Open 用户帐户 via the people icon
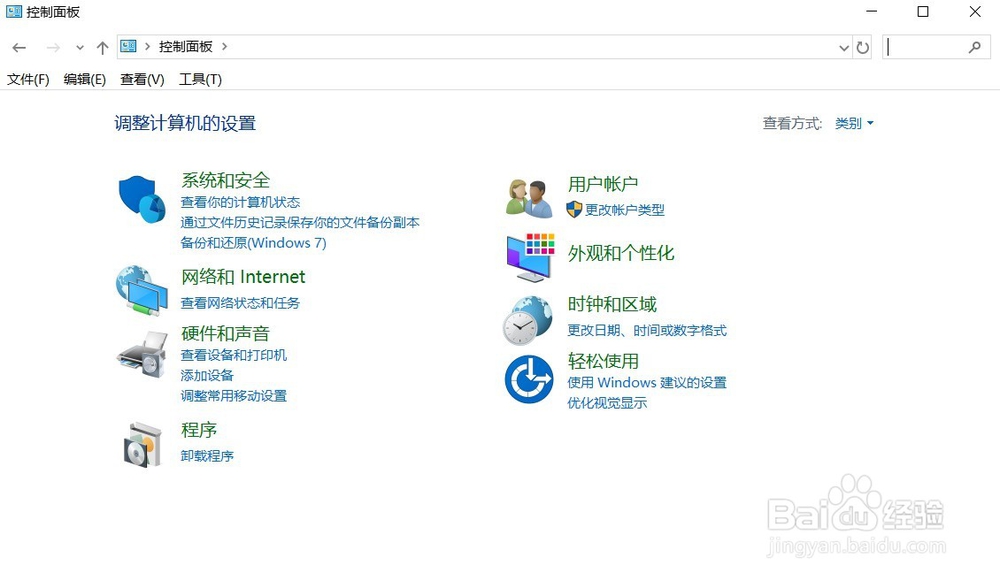The height and width of the screenshot is (581, 1000). pyautogui.click(x=528, y=195)
